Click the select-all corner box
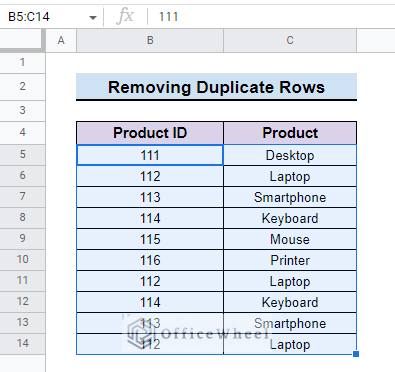 click(22, 40)
